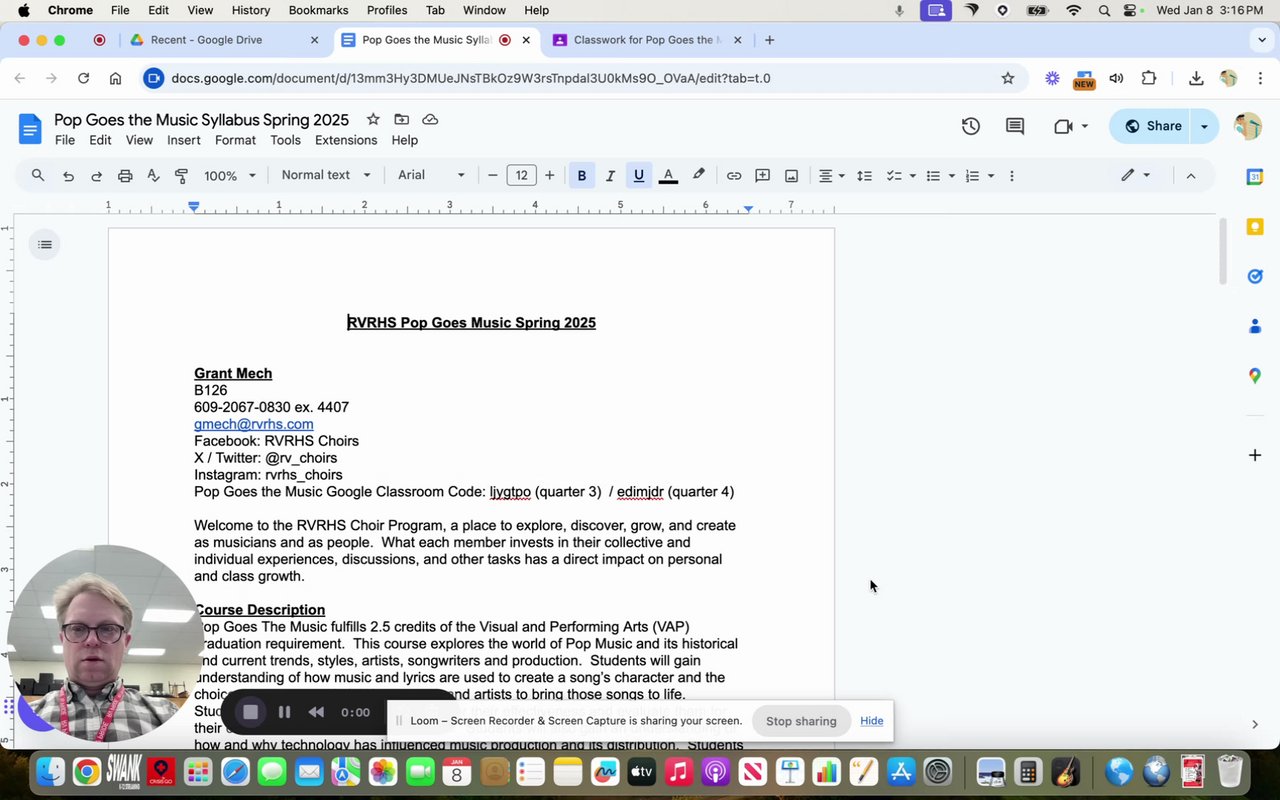Toggle the bulleted list button
The height and width of the screenshot is (800, 1280).
[x=933, y=176]
